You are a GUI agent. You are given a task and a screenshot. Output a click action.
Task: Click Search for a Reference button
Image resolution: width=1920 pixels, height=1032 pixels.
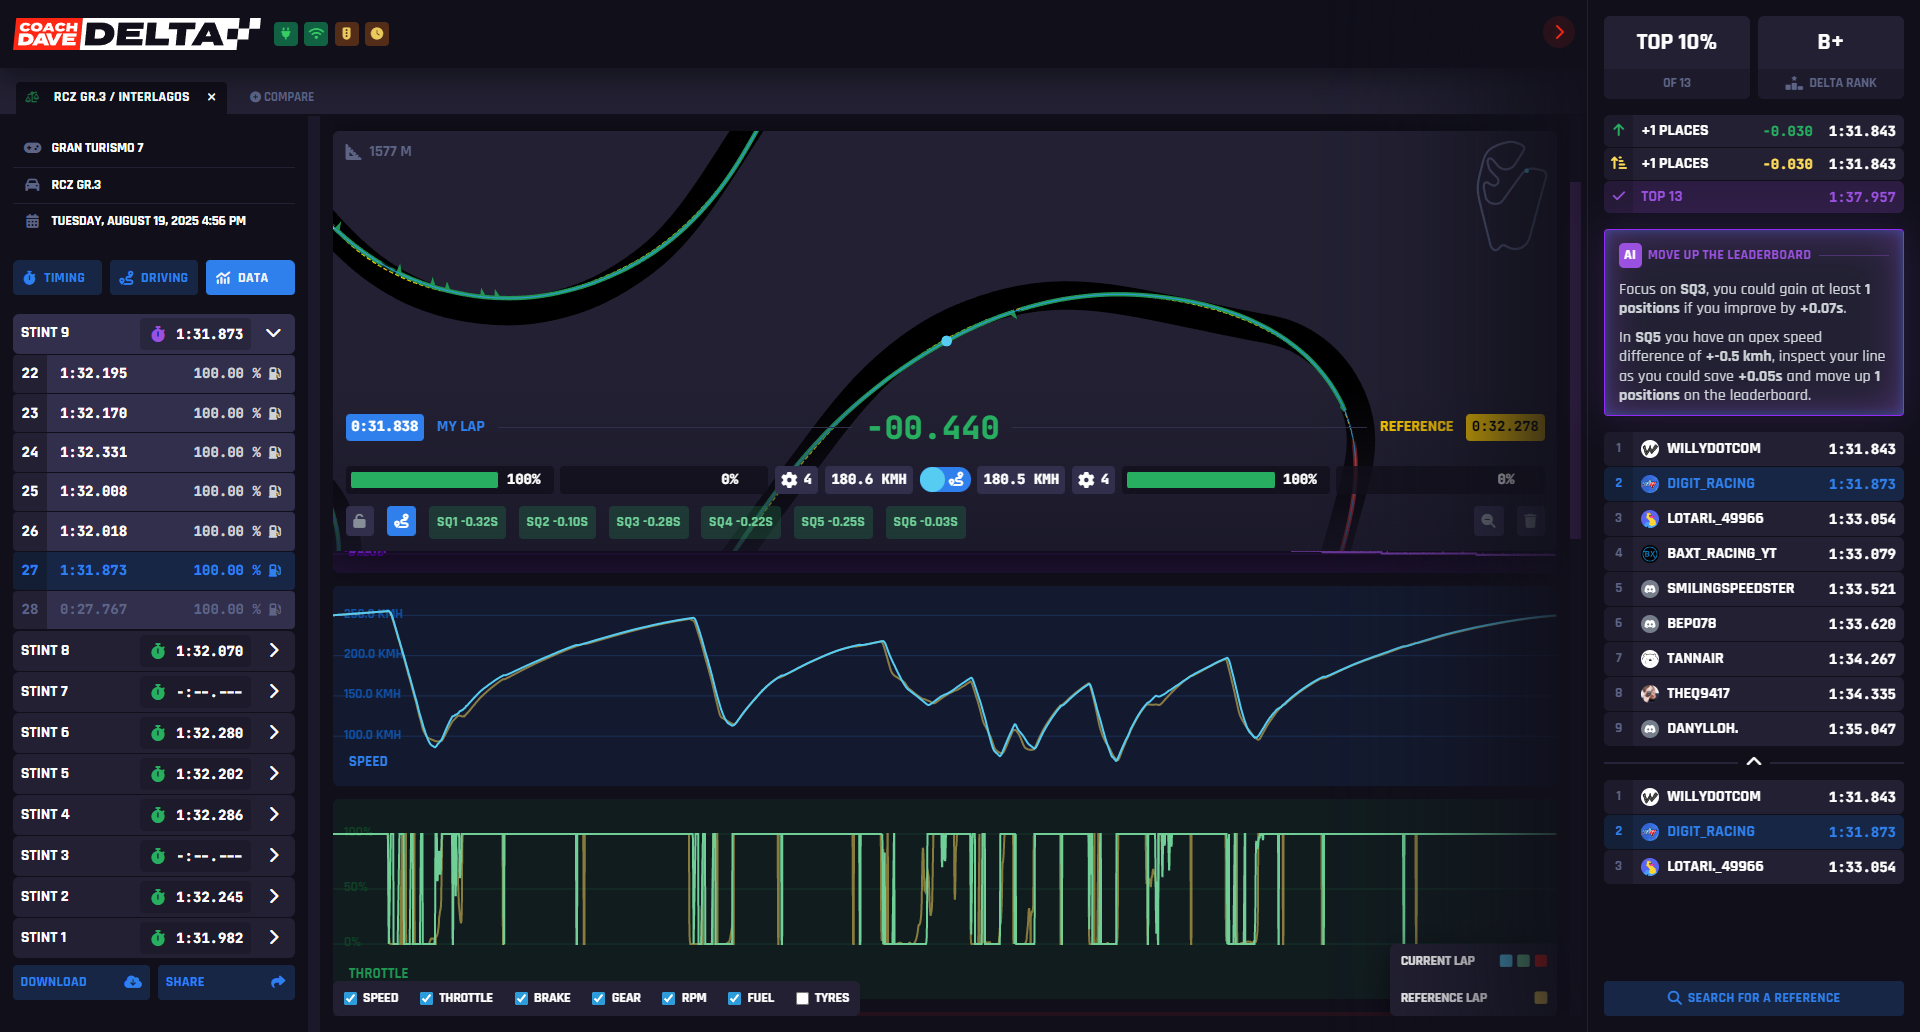[1754, 998]
